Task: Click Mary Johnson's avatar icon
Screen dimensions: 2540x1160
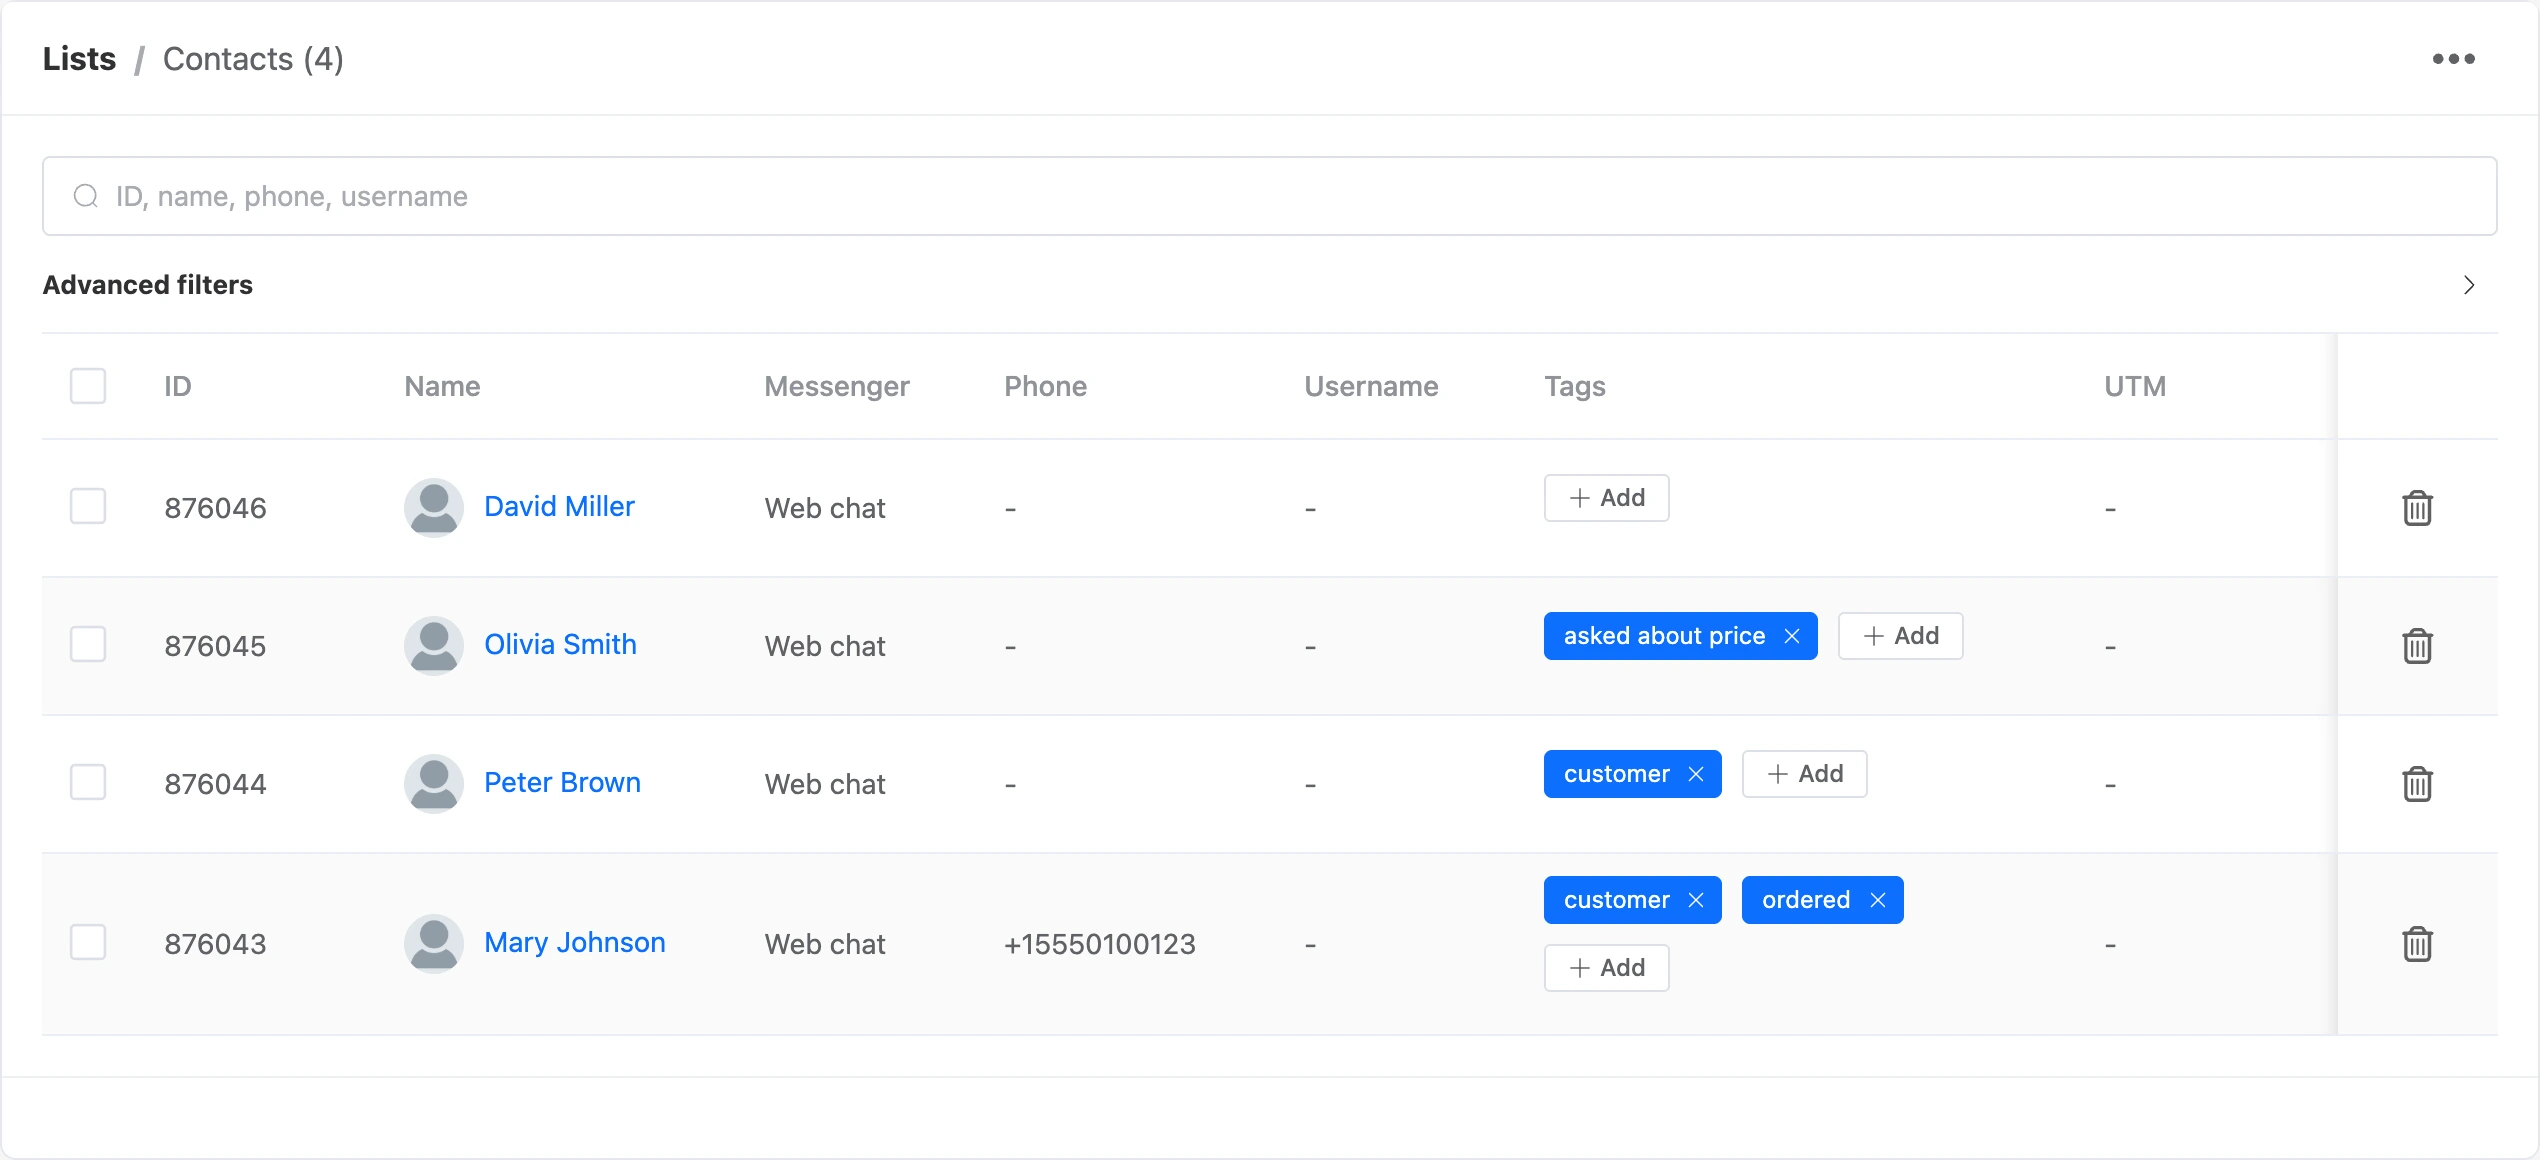Action: 434,944
